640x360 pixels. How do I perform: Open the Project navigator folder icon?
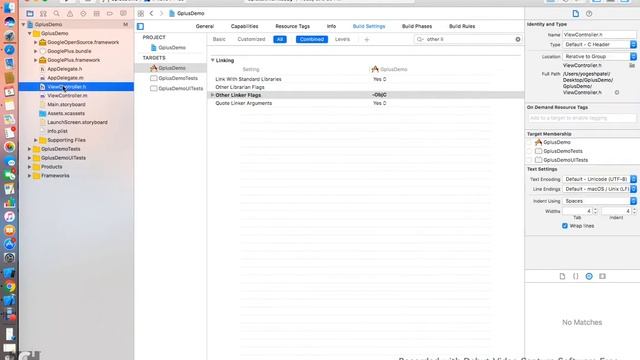click(30, 13)
